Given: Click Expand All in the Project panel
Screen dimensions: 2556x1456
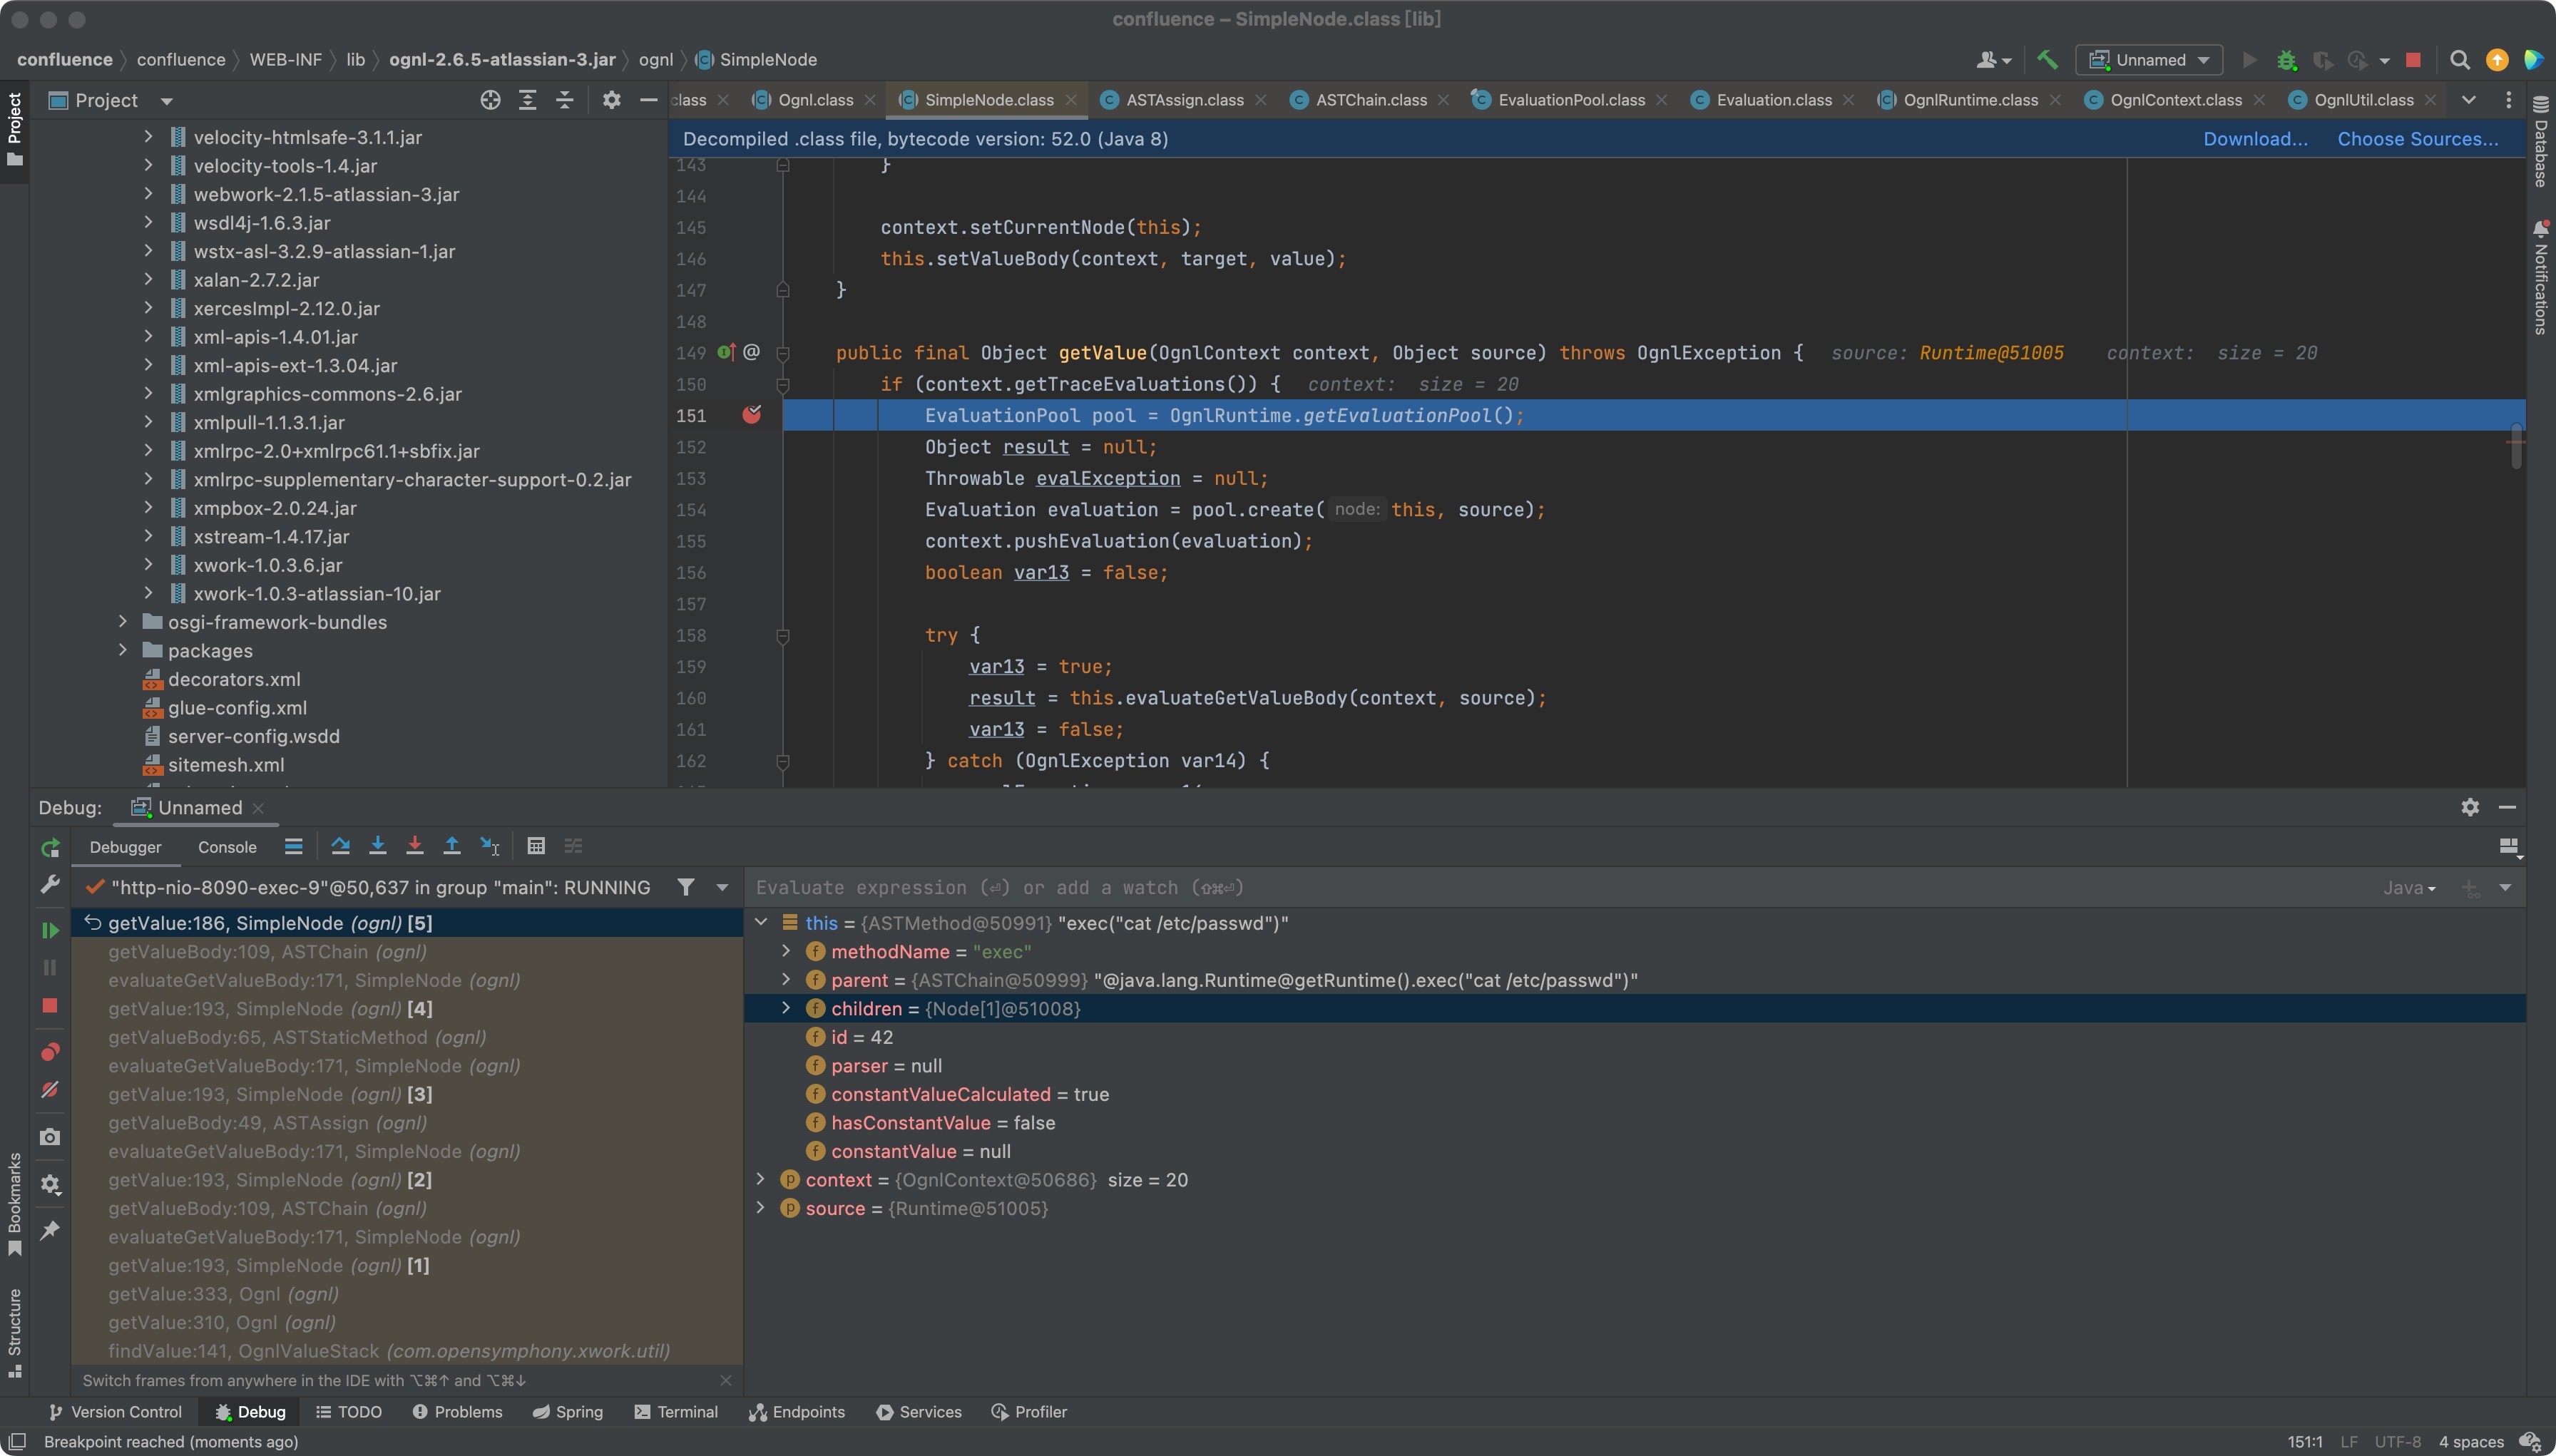Looking at the screenshot, I should 527,100.
